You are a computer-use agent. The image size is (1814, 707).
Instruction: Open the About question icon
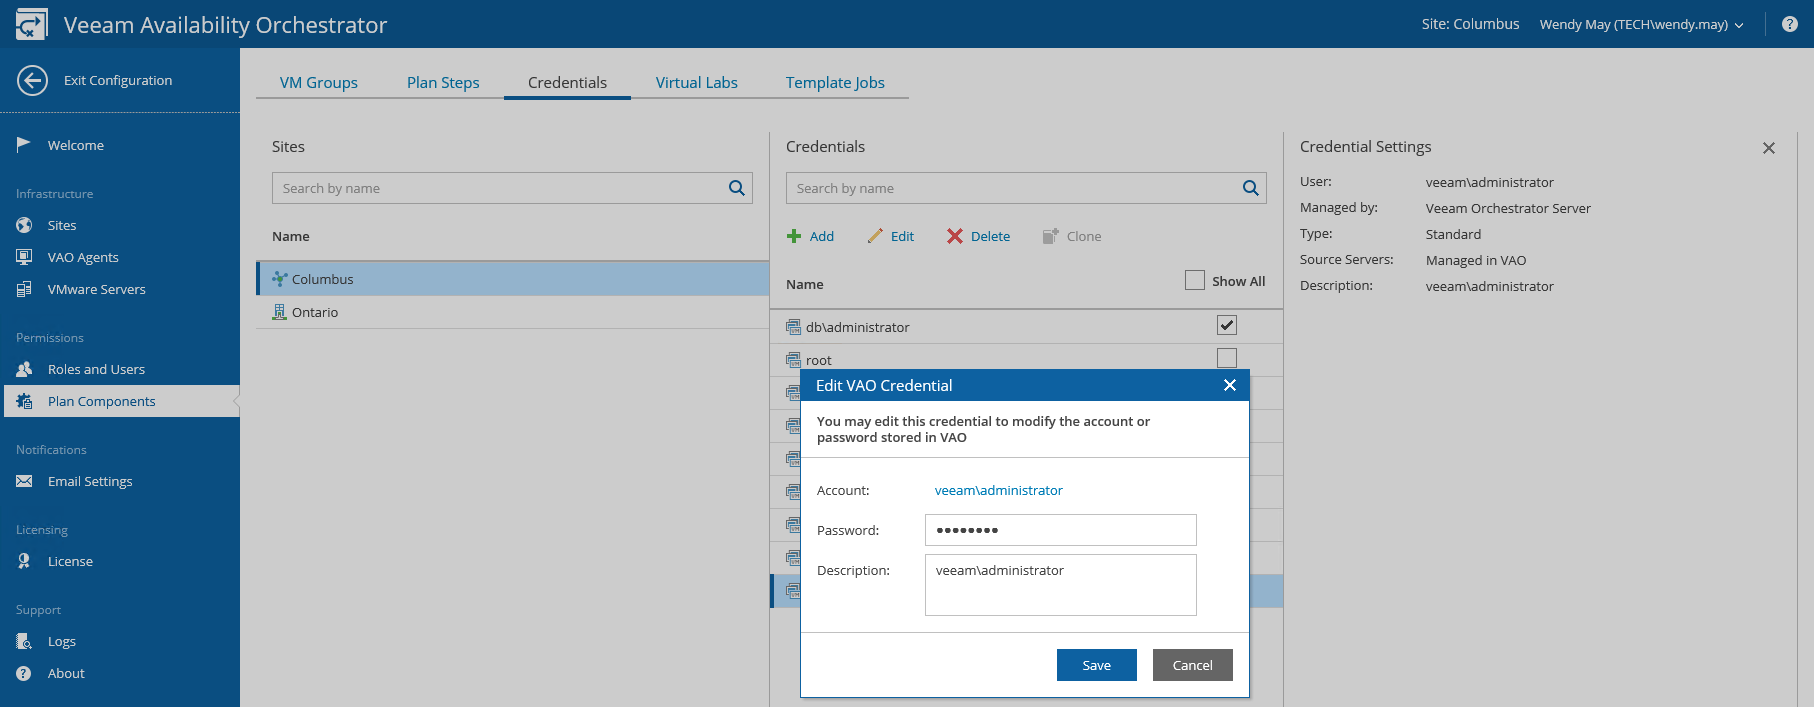[x=24, y=673]
